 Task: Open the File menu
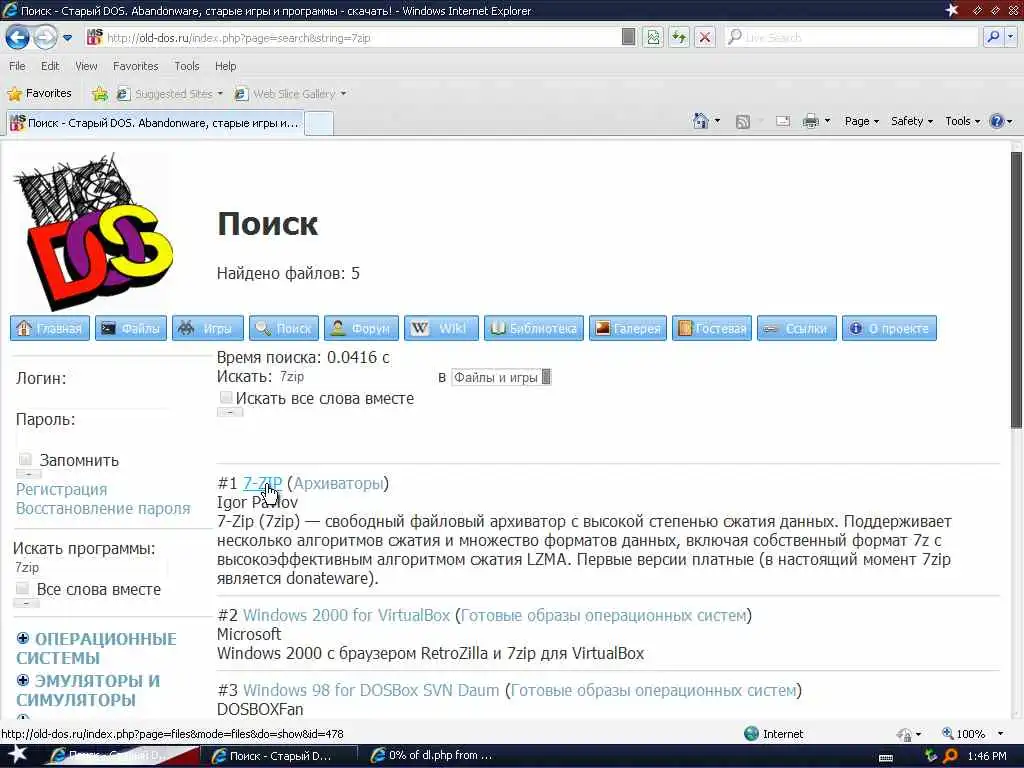click(17, 66)
